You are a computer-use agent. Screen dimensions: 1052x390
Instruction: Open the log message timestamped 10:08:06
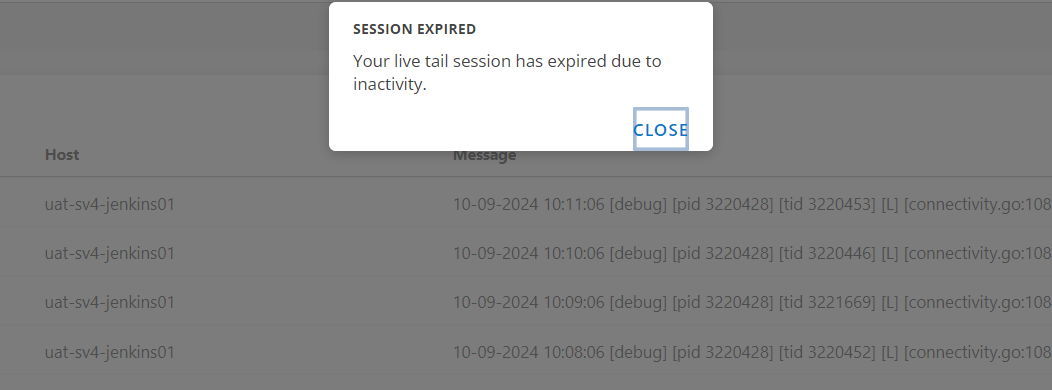[752, 352]
